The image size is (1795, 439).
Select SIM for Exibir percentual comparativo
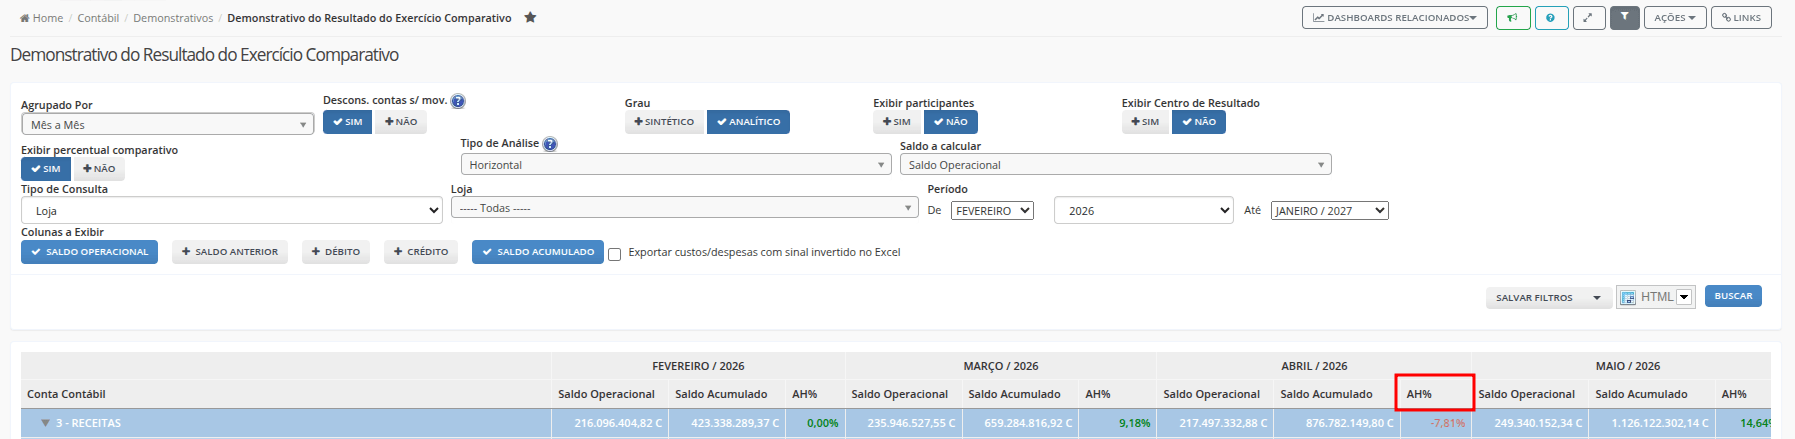coord(46,169)
